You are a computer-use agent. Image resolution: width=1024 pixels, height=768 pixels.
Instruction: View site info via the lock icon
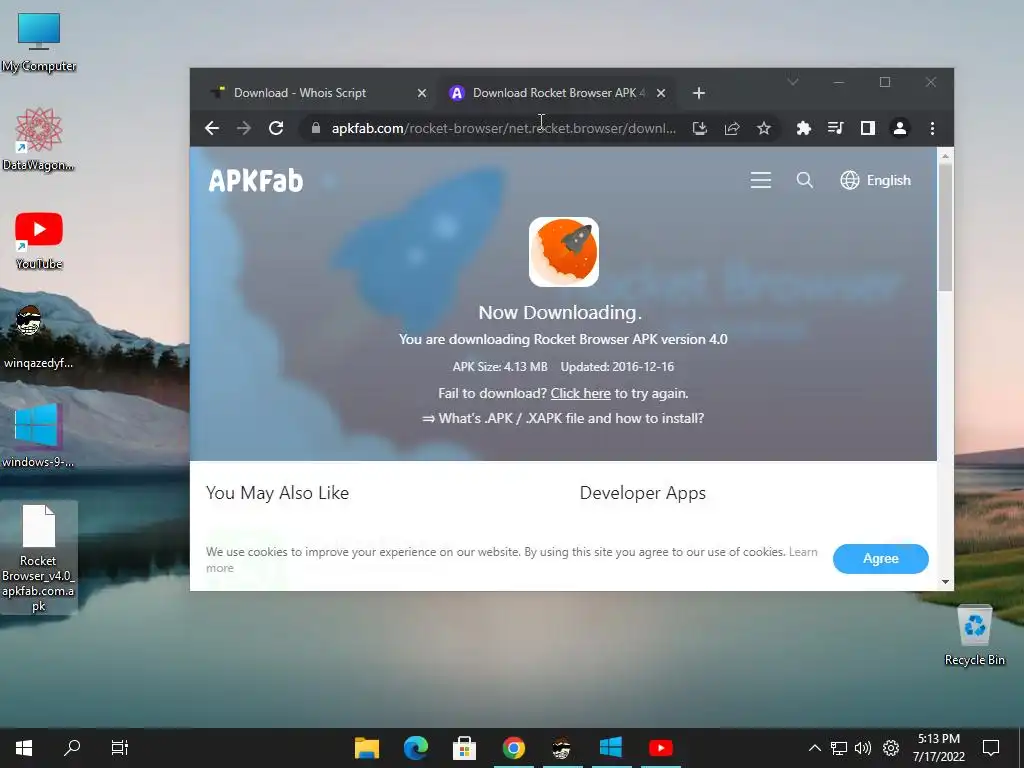316,128
